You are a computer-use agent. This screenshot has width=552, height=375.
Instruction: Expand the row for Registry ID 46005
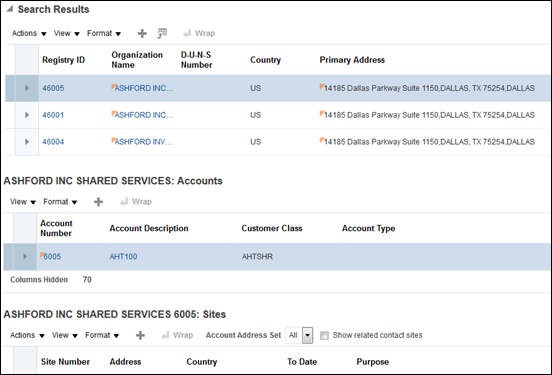[27, 88]
